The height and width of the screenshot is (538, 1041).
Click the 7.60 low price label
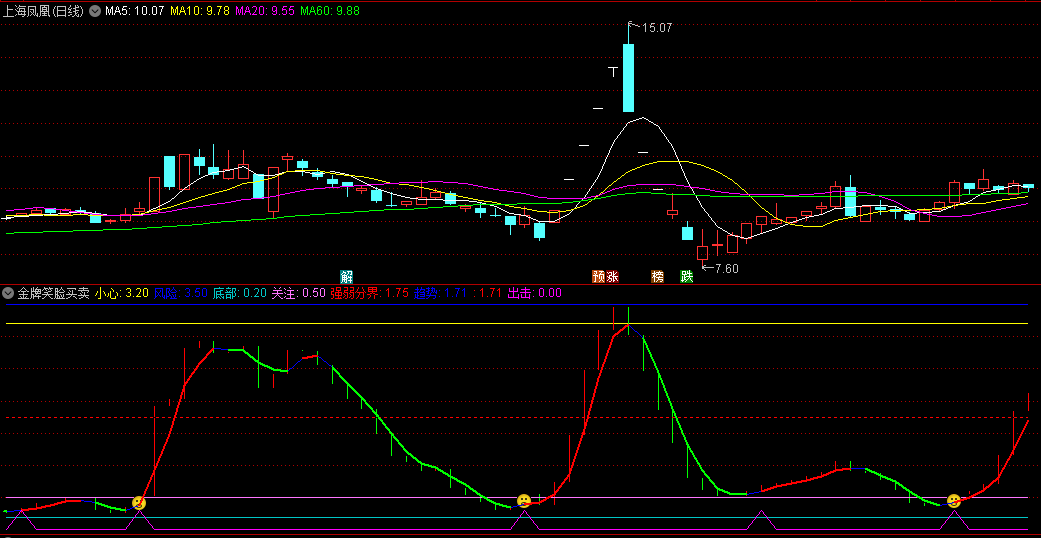(x=726, y=268)
